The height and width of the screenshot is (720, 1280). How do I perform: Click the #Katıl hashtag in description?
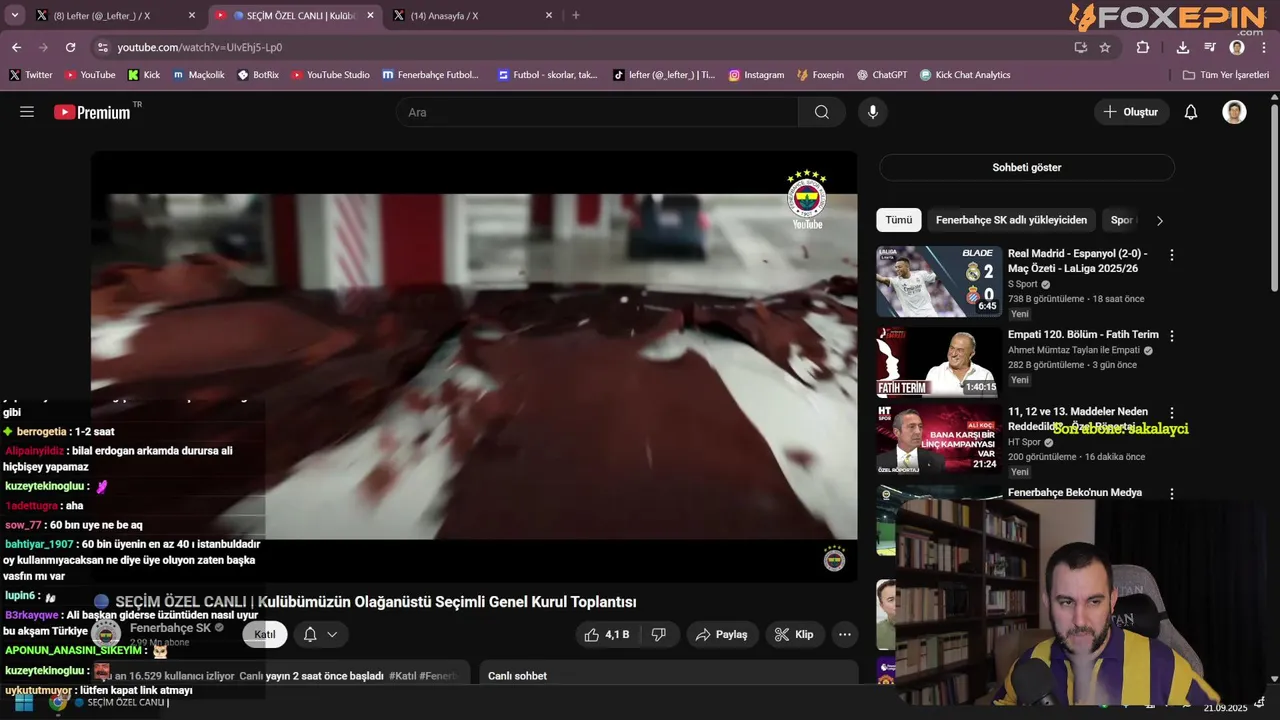tap(402, 676)
